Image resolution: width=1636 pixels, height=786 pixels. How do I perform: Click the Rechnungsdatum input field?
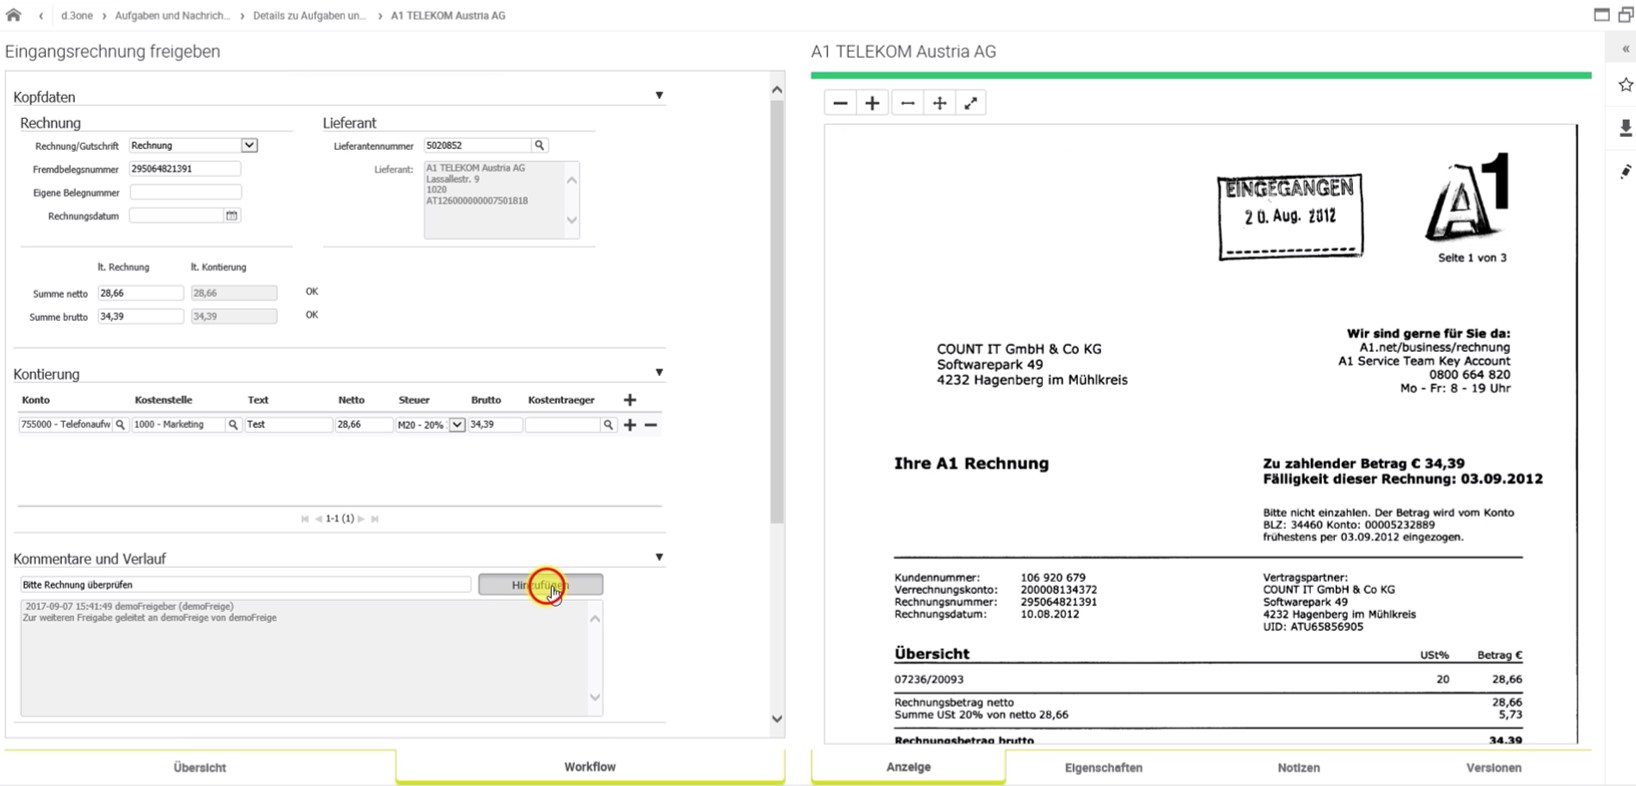pyautogui.click(x=176, y=216)
